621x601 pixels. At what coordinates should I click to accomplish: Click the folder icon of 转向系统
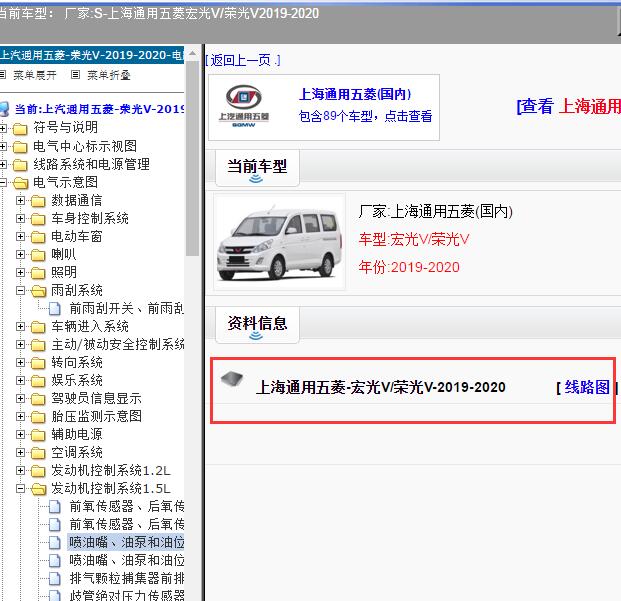point(38,363)
